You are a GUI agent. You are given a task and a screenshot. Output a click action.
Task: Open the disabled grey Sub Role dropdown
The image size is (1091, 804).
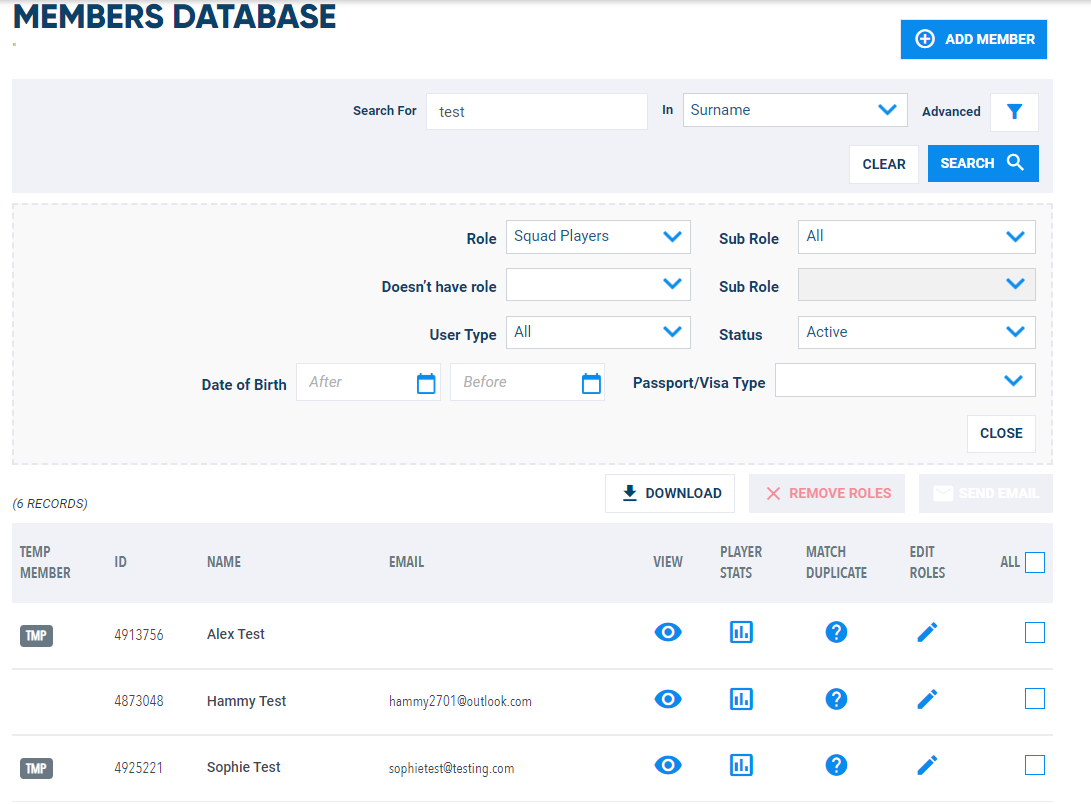pos(916,284)
